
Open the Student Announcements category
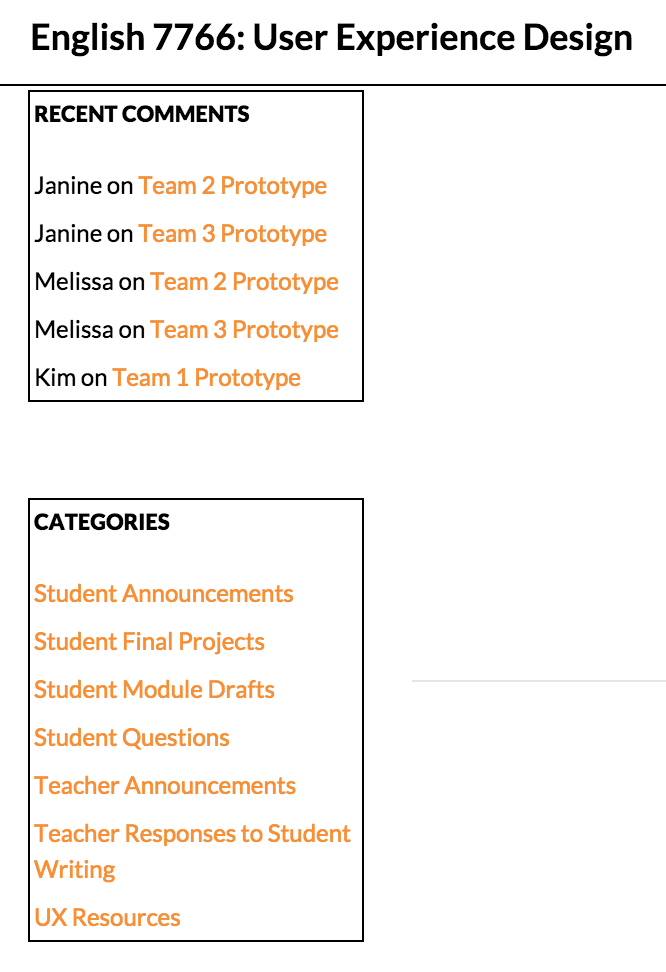163,593
